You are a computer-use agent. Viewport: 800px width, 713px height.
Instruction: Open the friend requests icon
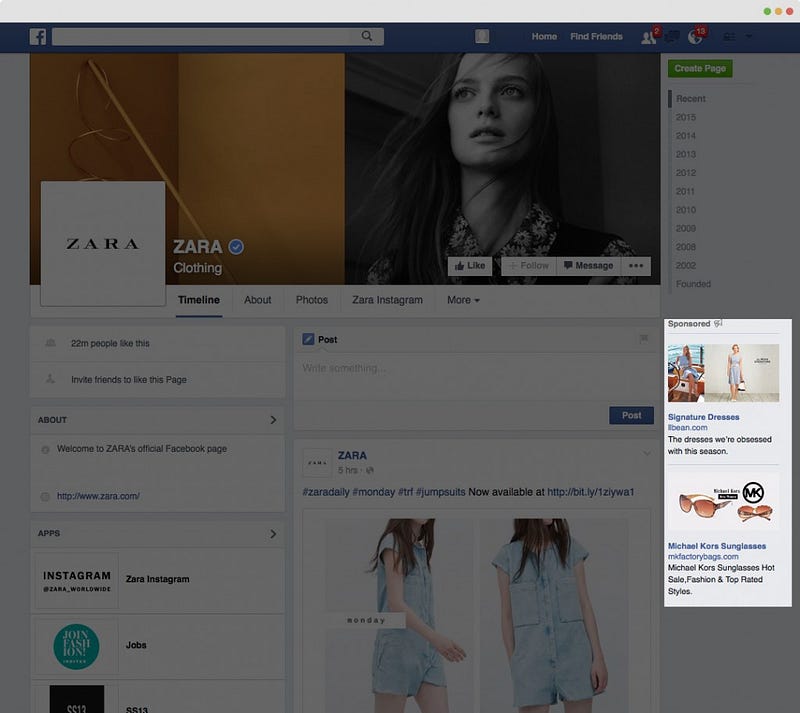[648, 37]
